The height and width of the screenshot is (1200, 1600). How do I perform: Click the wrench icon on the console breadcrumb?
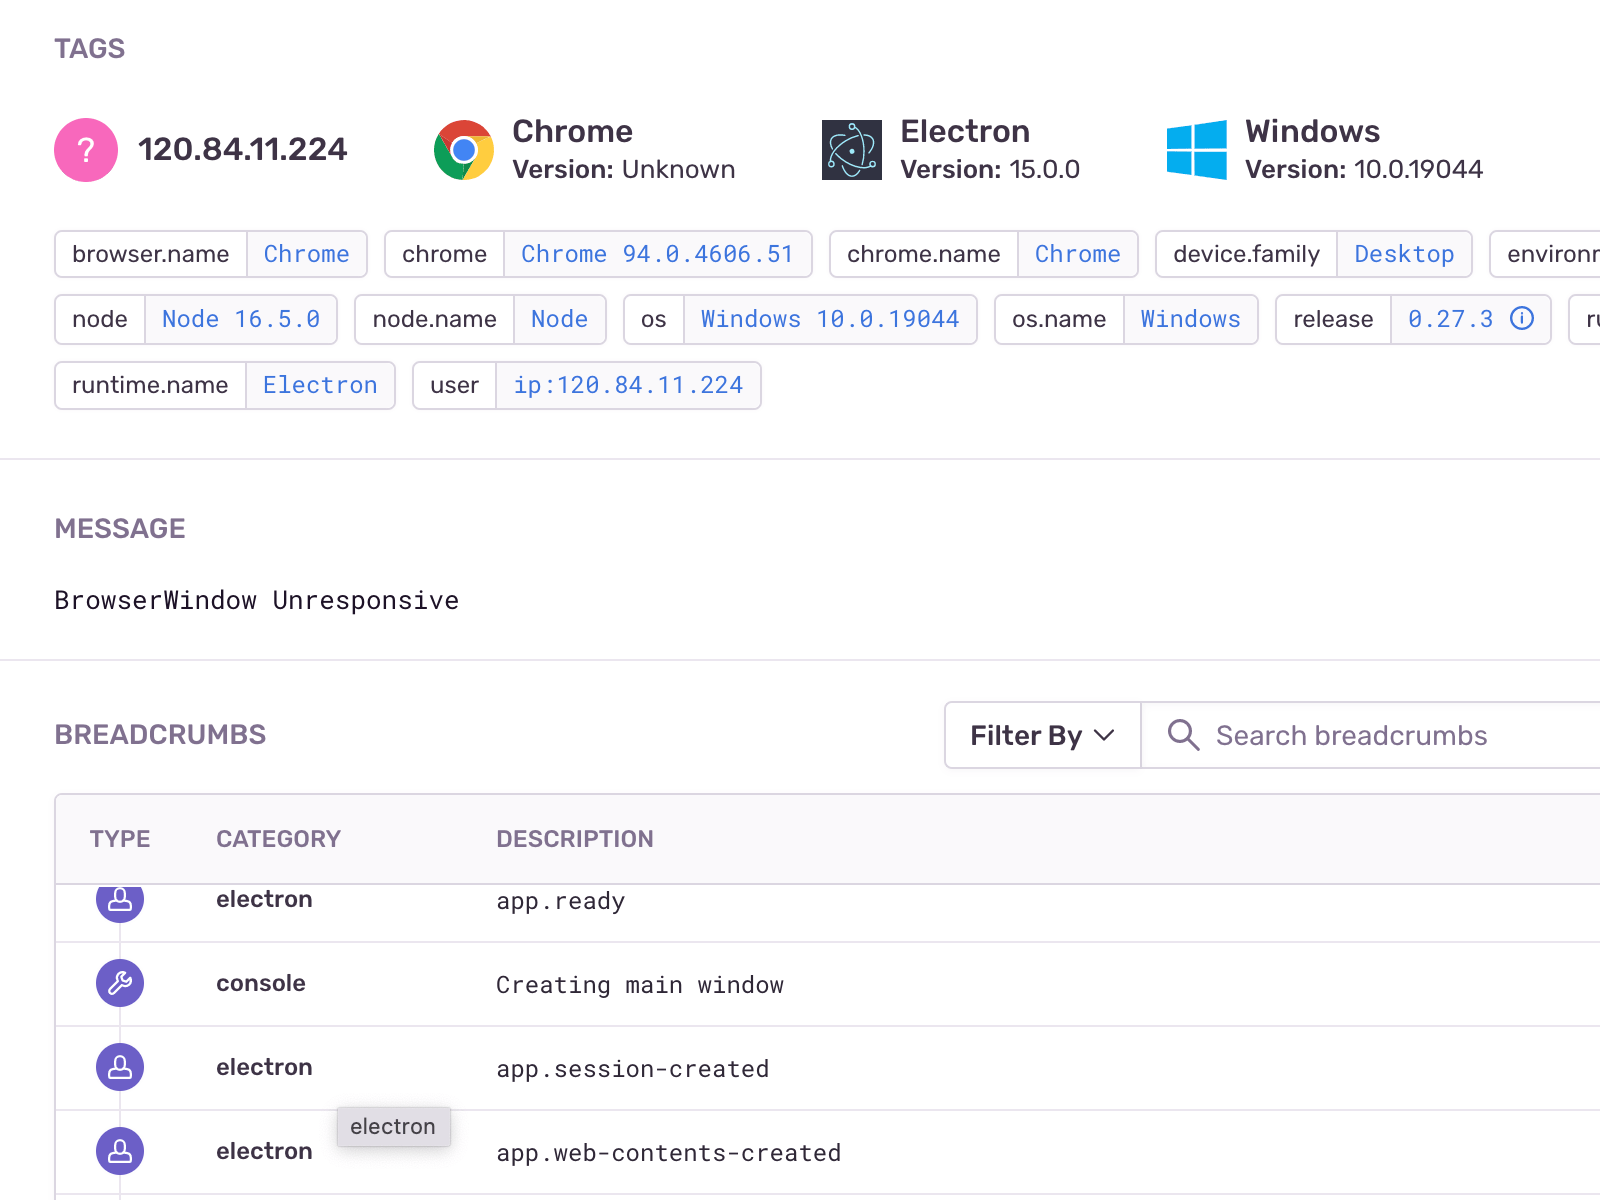click(119, 983)
